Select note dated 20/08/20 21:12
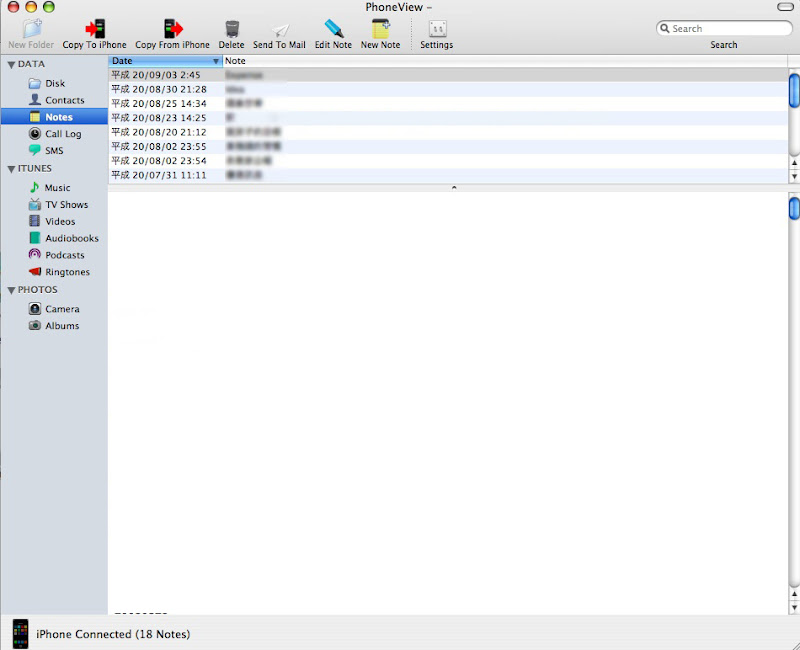The width and height of the screenshot is (800, 650). (448, 132)
